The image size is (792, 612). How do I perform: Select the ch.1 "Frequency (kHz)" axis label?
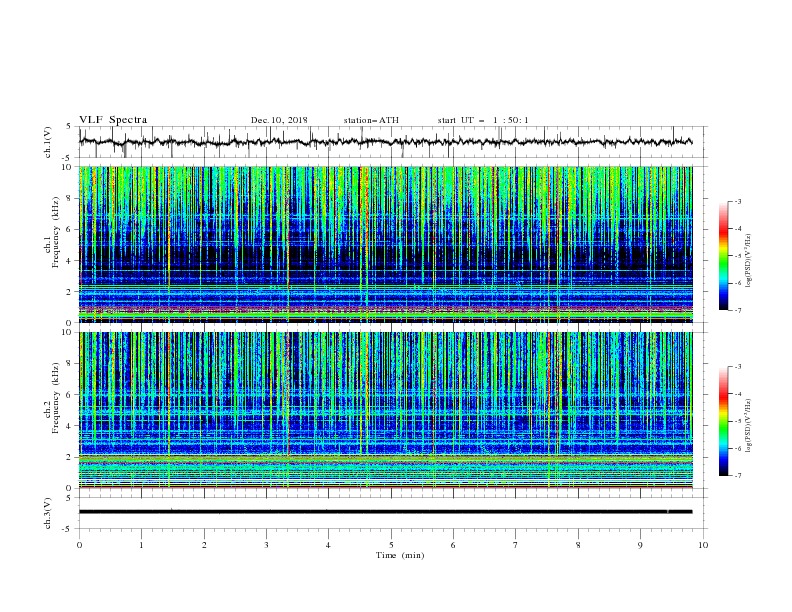(56, 230)
